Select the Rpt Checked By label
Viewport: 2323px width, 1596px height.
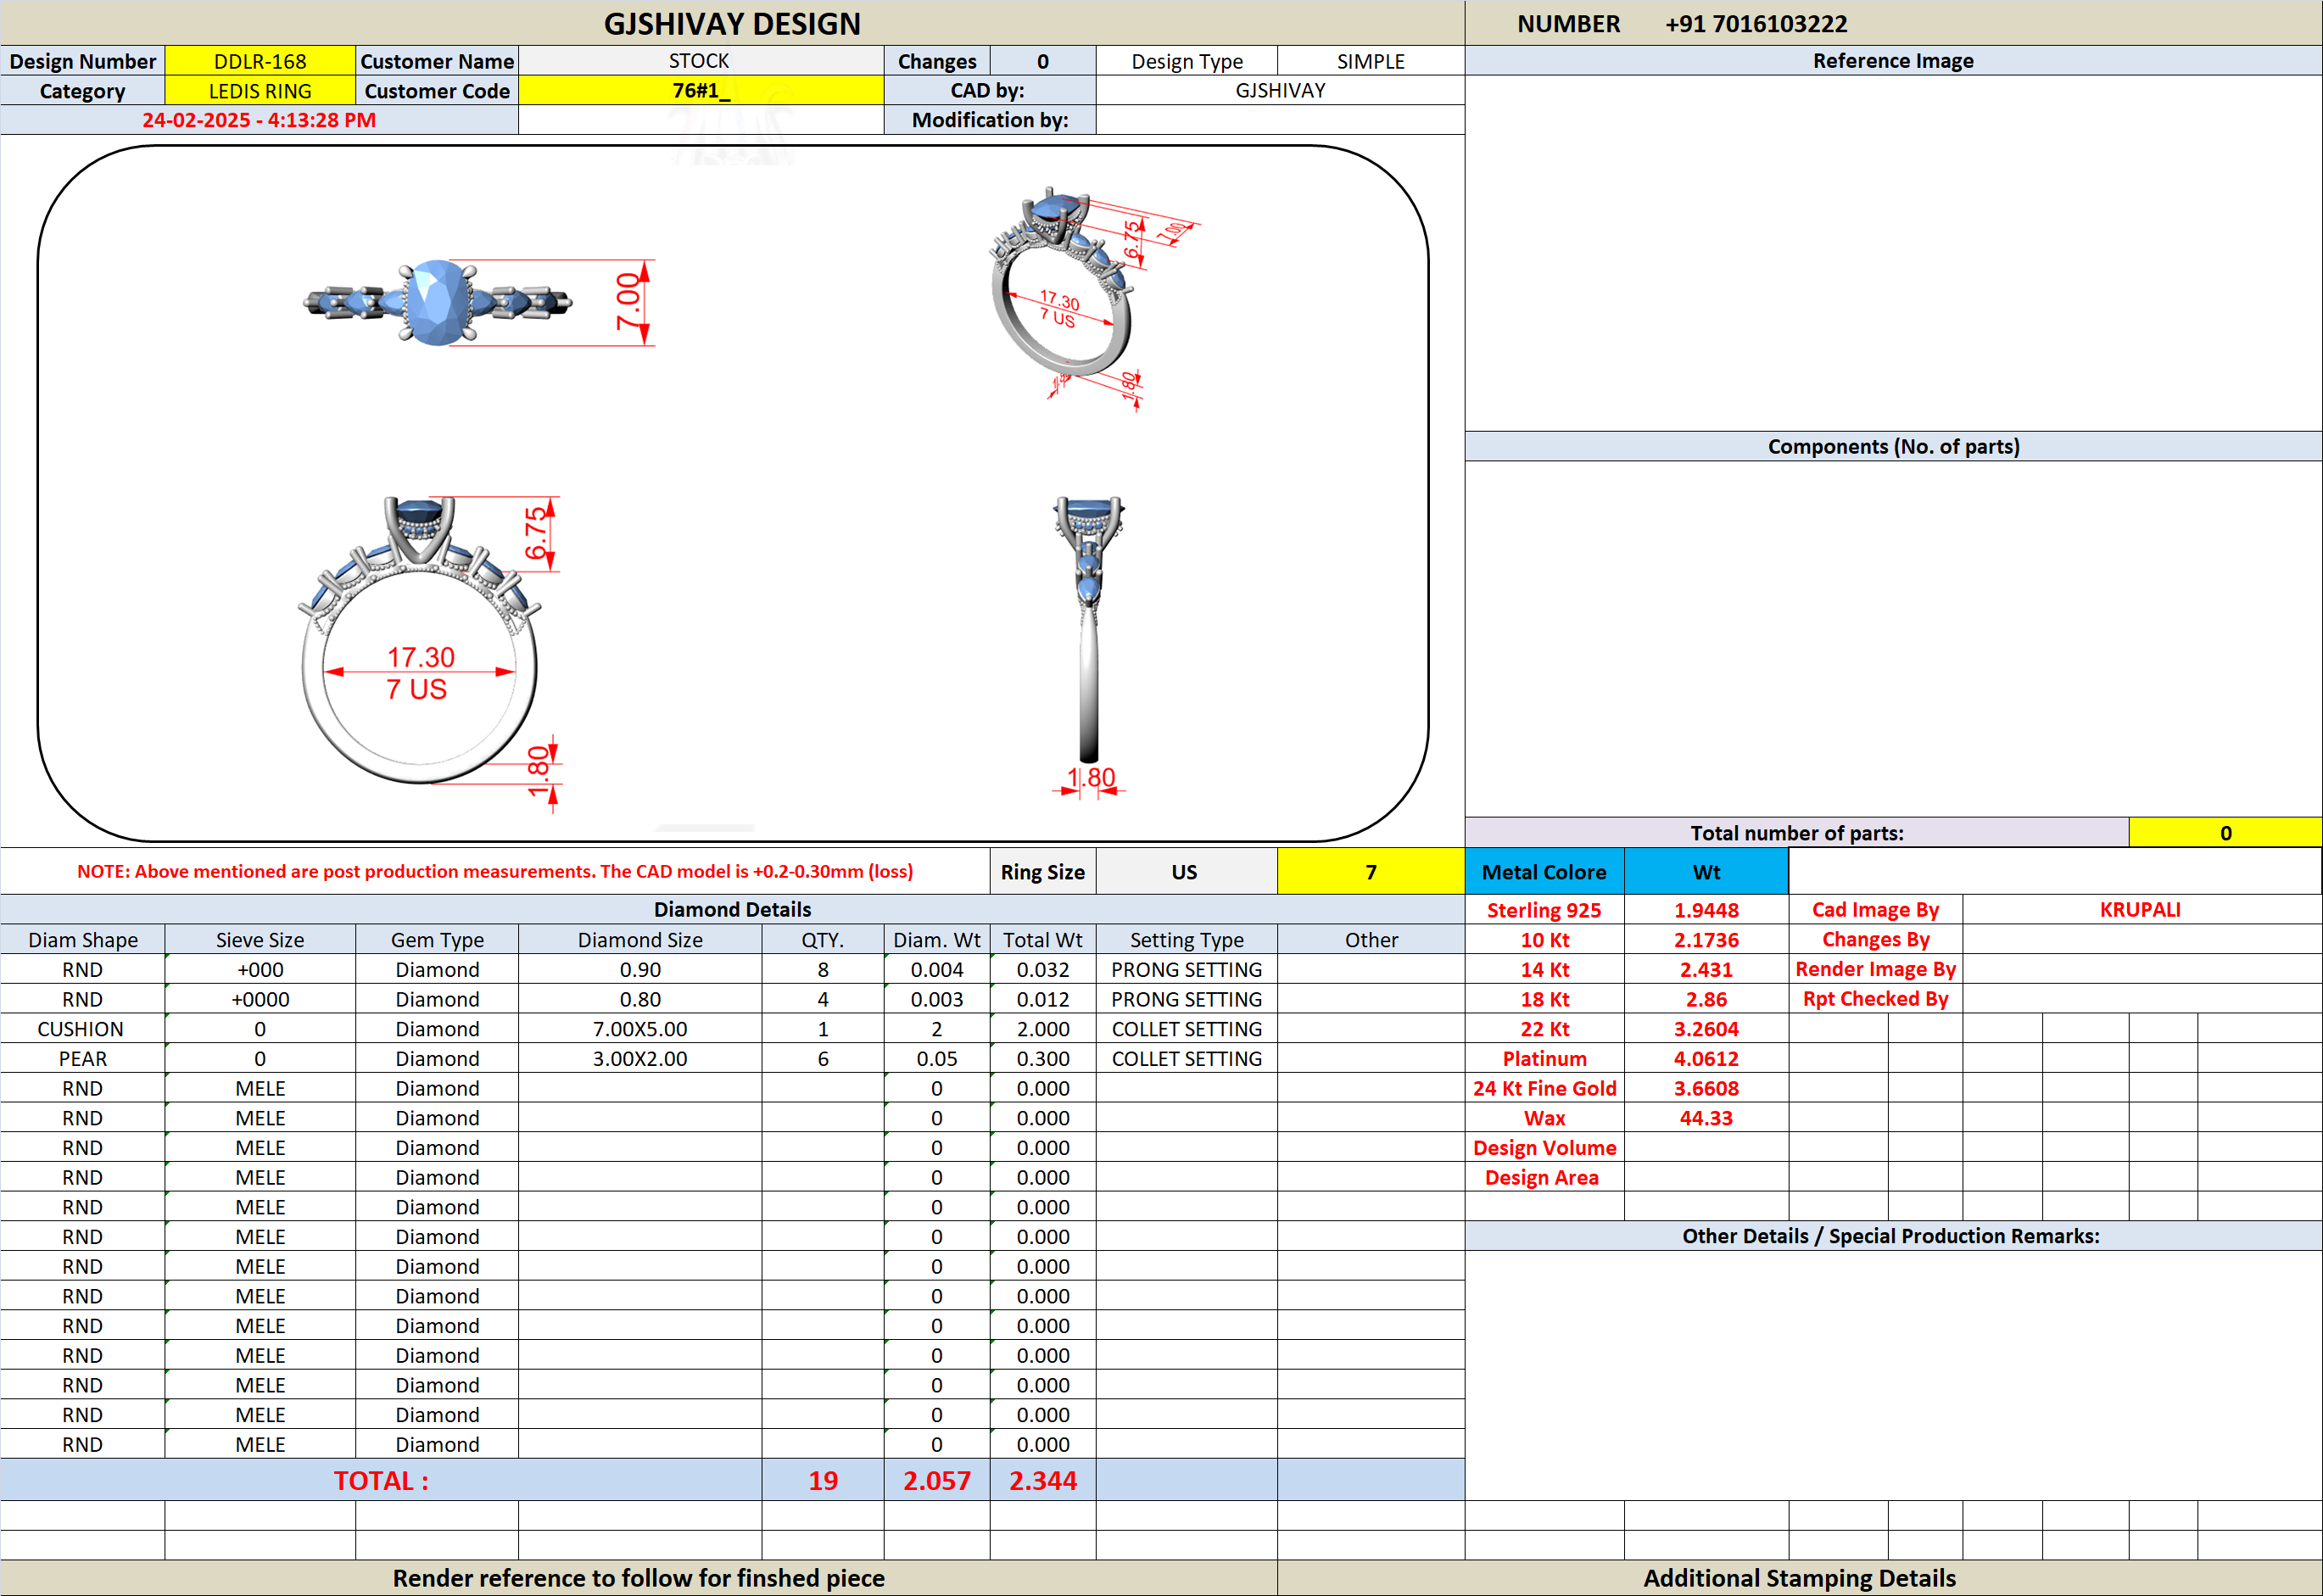tap(1876, 999)
